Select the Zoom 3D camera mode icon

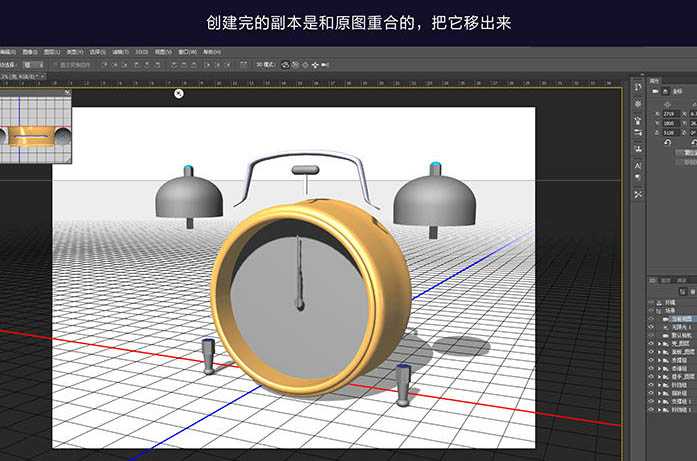pyautogui.click(x=325, y=65)
